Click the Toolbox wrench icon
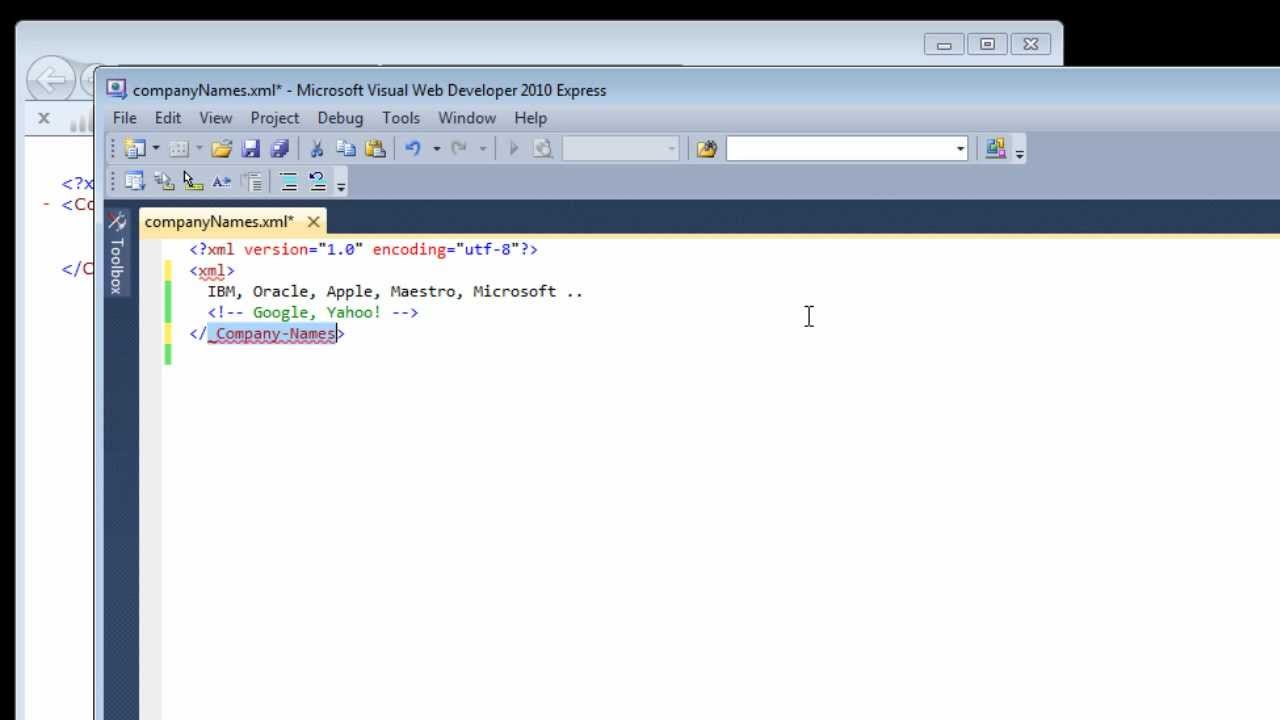This screenshot has width=1280, height=720. [x=117, y=221]
